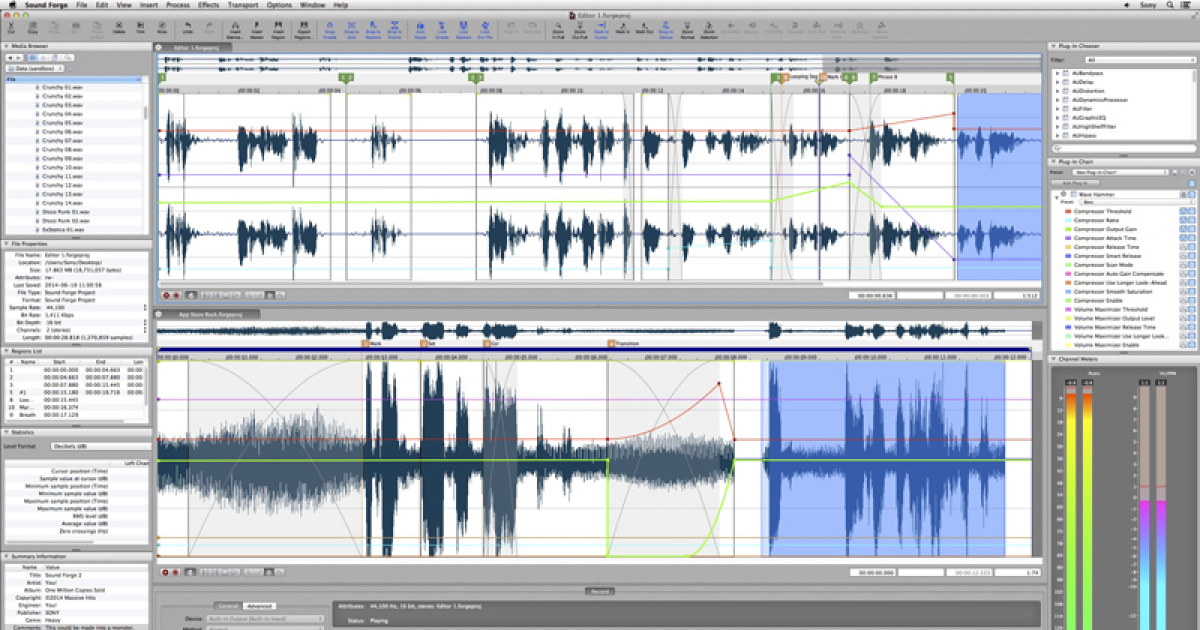Click the Mark Out toolbar icon
The width and height of the screenshot is (1200, 630).
tap(644, 28)
